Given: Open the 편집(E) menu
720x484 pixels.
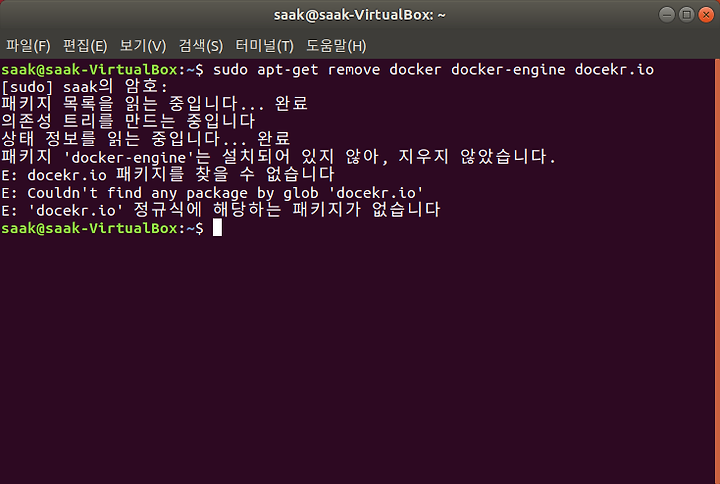Looking at the screenshot, I should 85,45.
